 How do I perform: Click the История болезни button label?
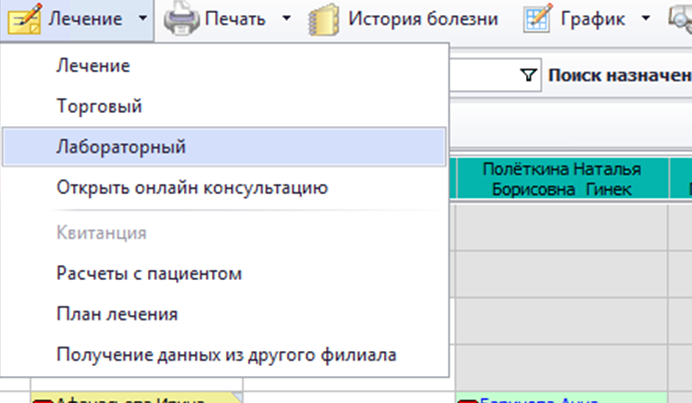[x=423, y=18]
